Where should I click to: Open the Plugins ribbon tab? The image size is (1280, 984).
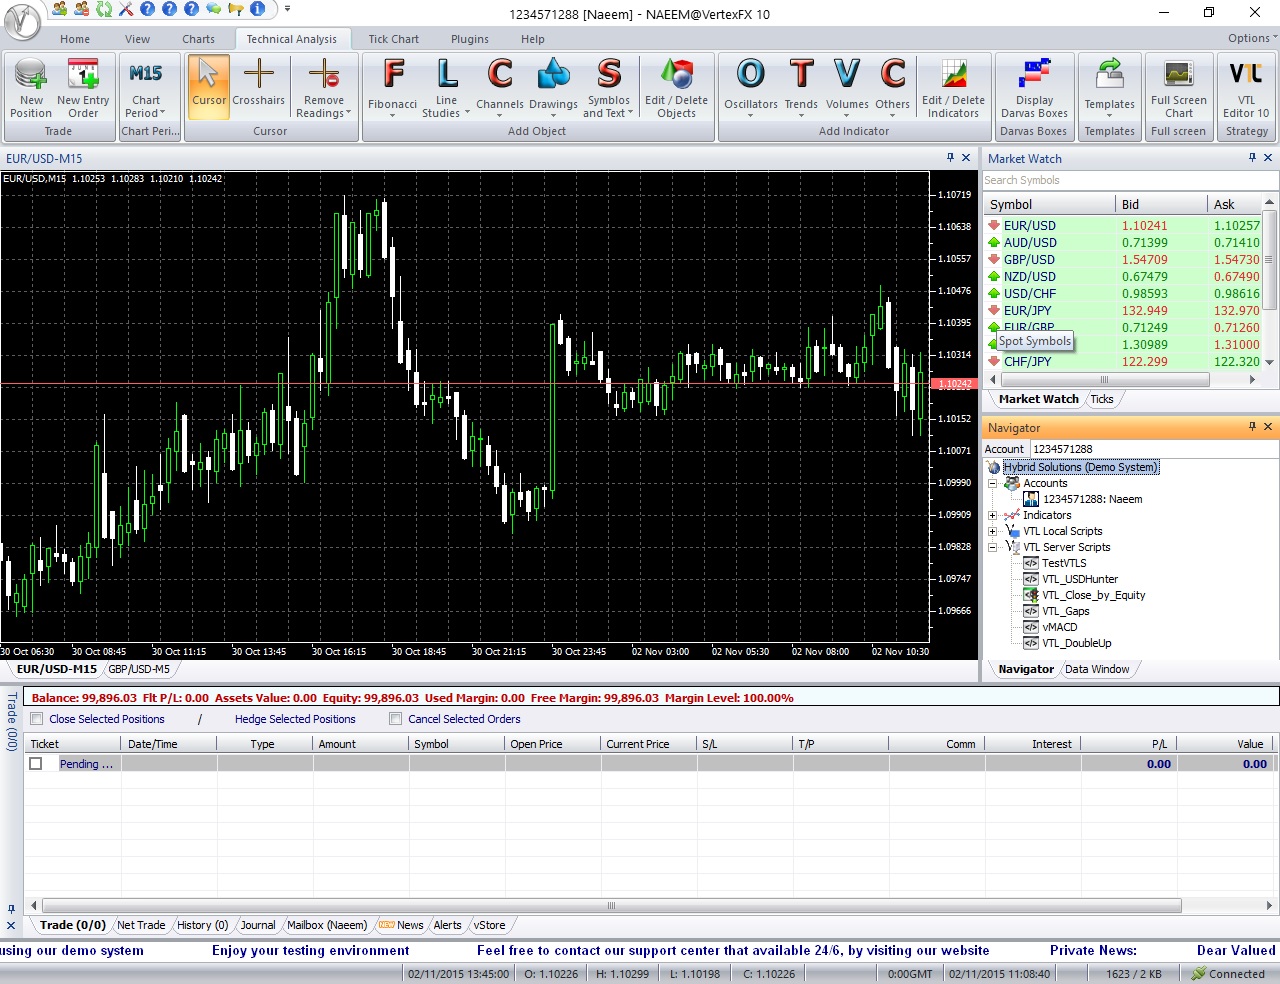(470, 39)
